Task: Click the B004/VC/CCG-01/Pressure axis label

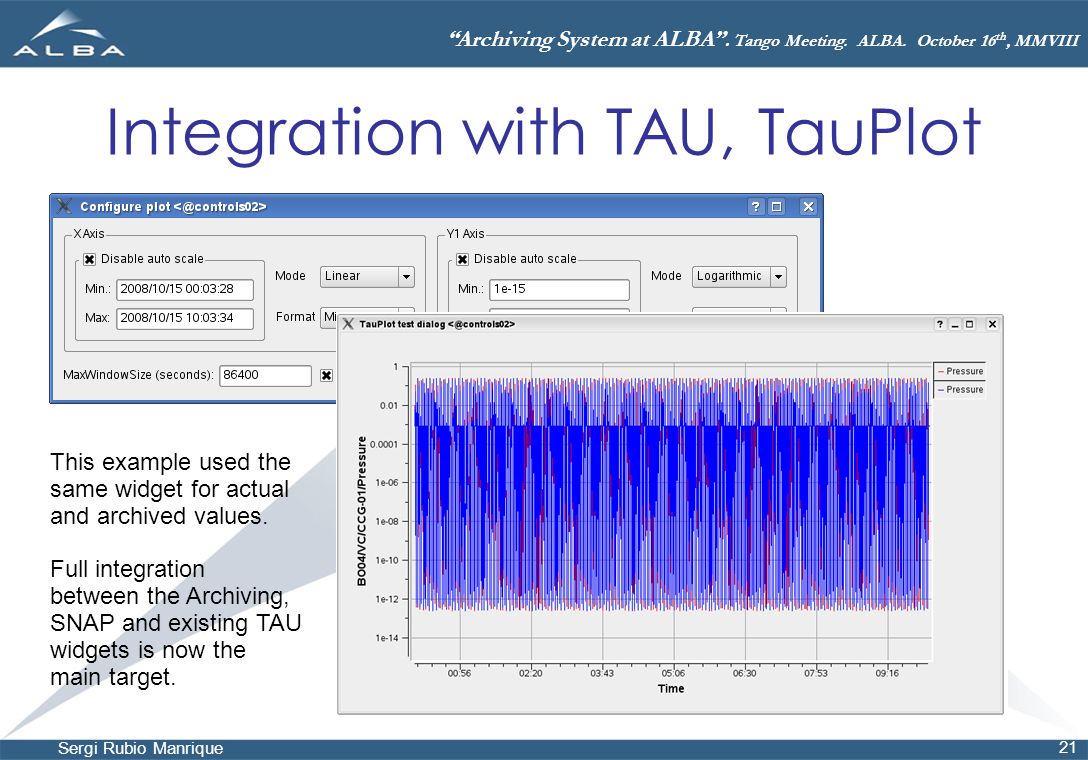Action: tap(362, 511)
